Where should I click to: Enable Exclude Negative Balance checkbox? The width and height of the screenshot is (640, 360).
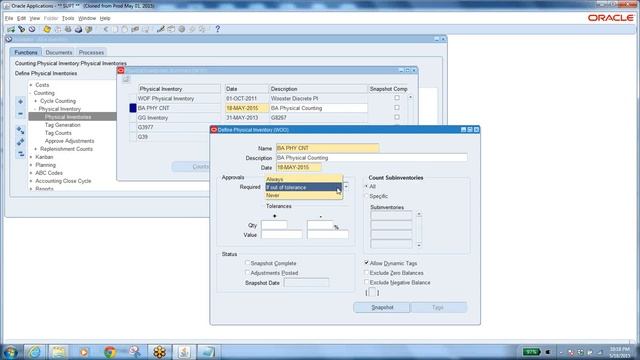pos(367,282)
